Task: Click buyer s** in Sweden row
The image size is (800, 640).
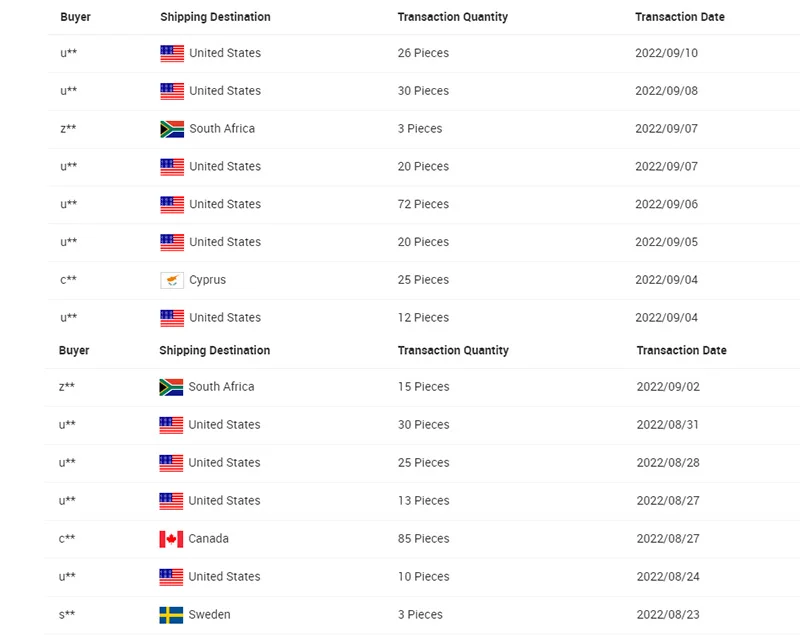Action: (x=67, y=615)
